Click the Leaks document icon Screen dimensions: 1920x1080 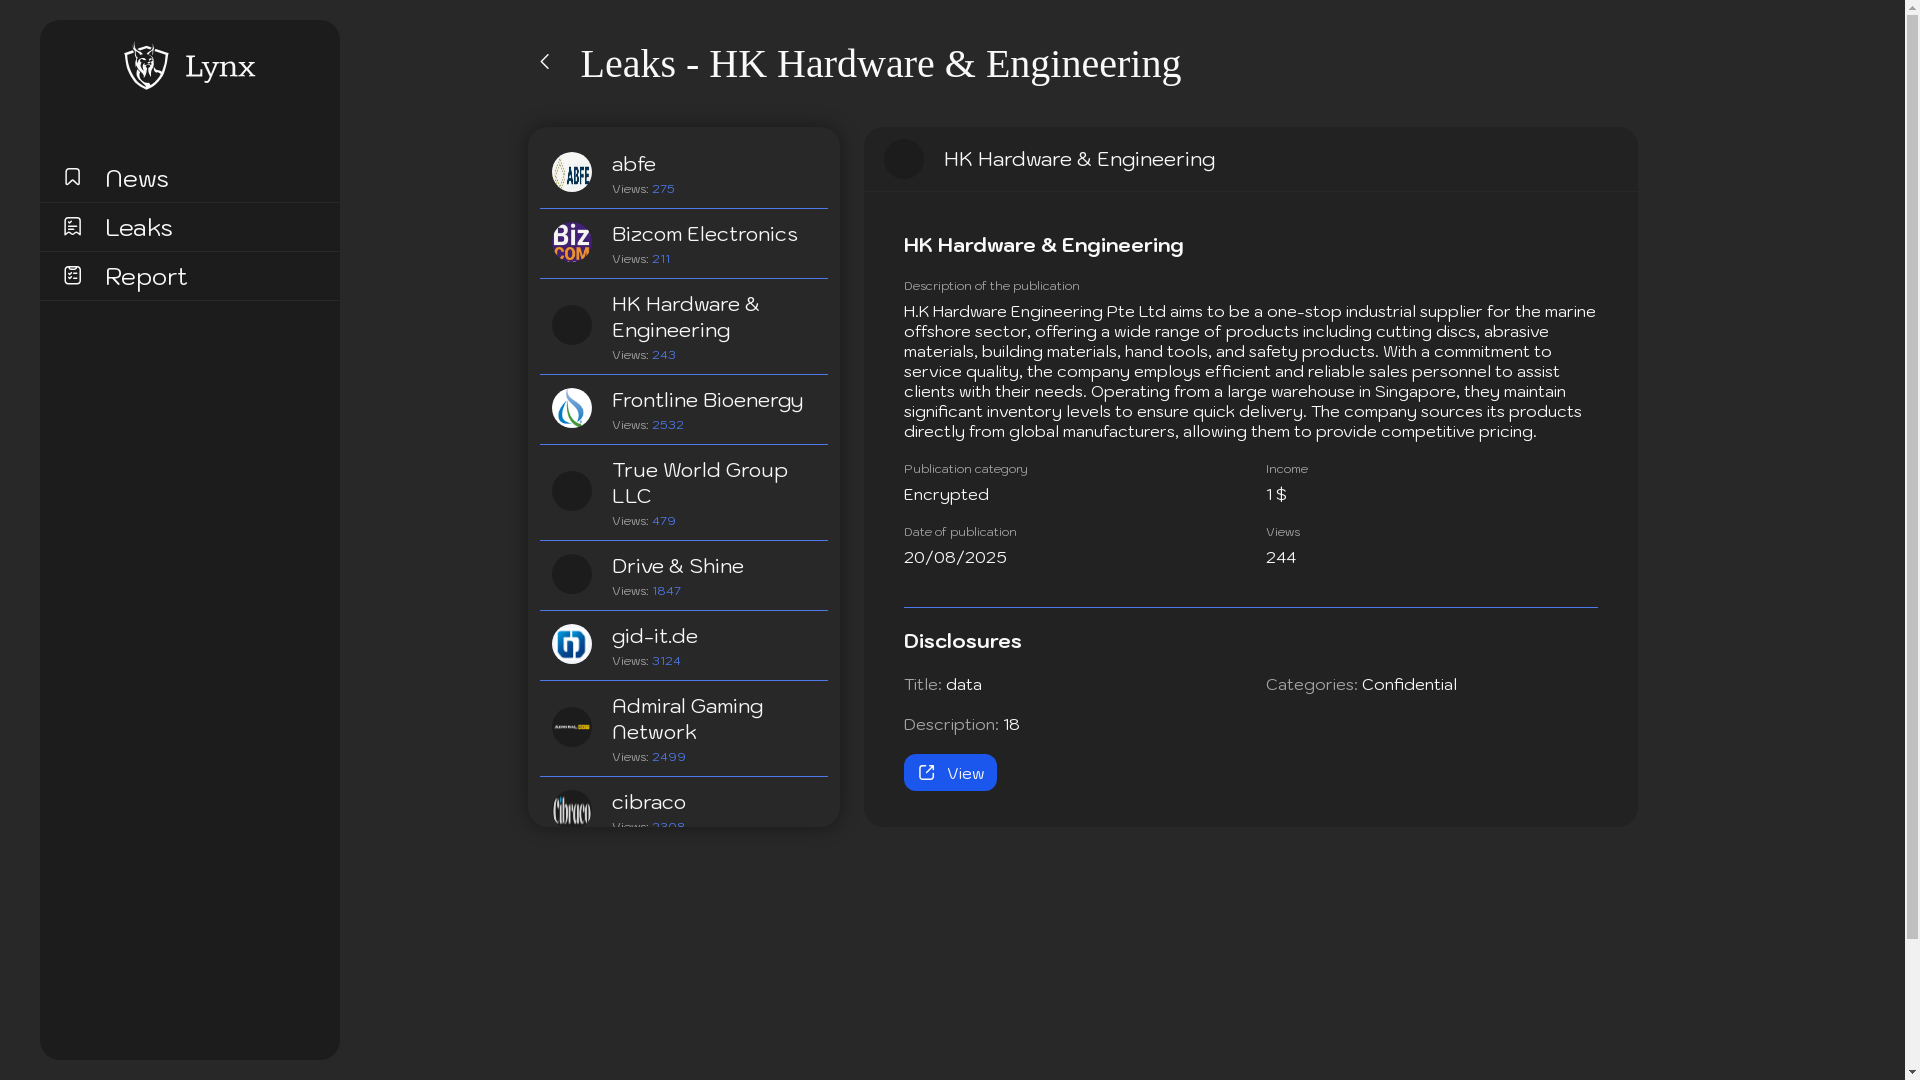[x=72, y=226]
